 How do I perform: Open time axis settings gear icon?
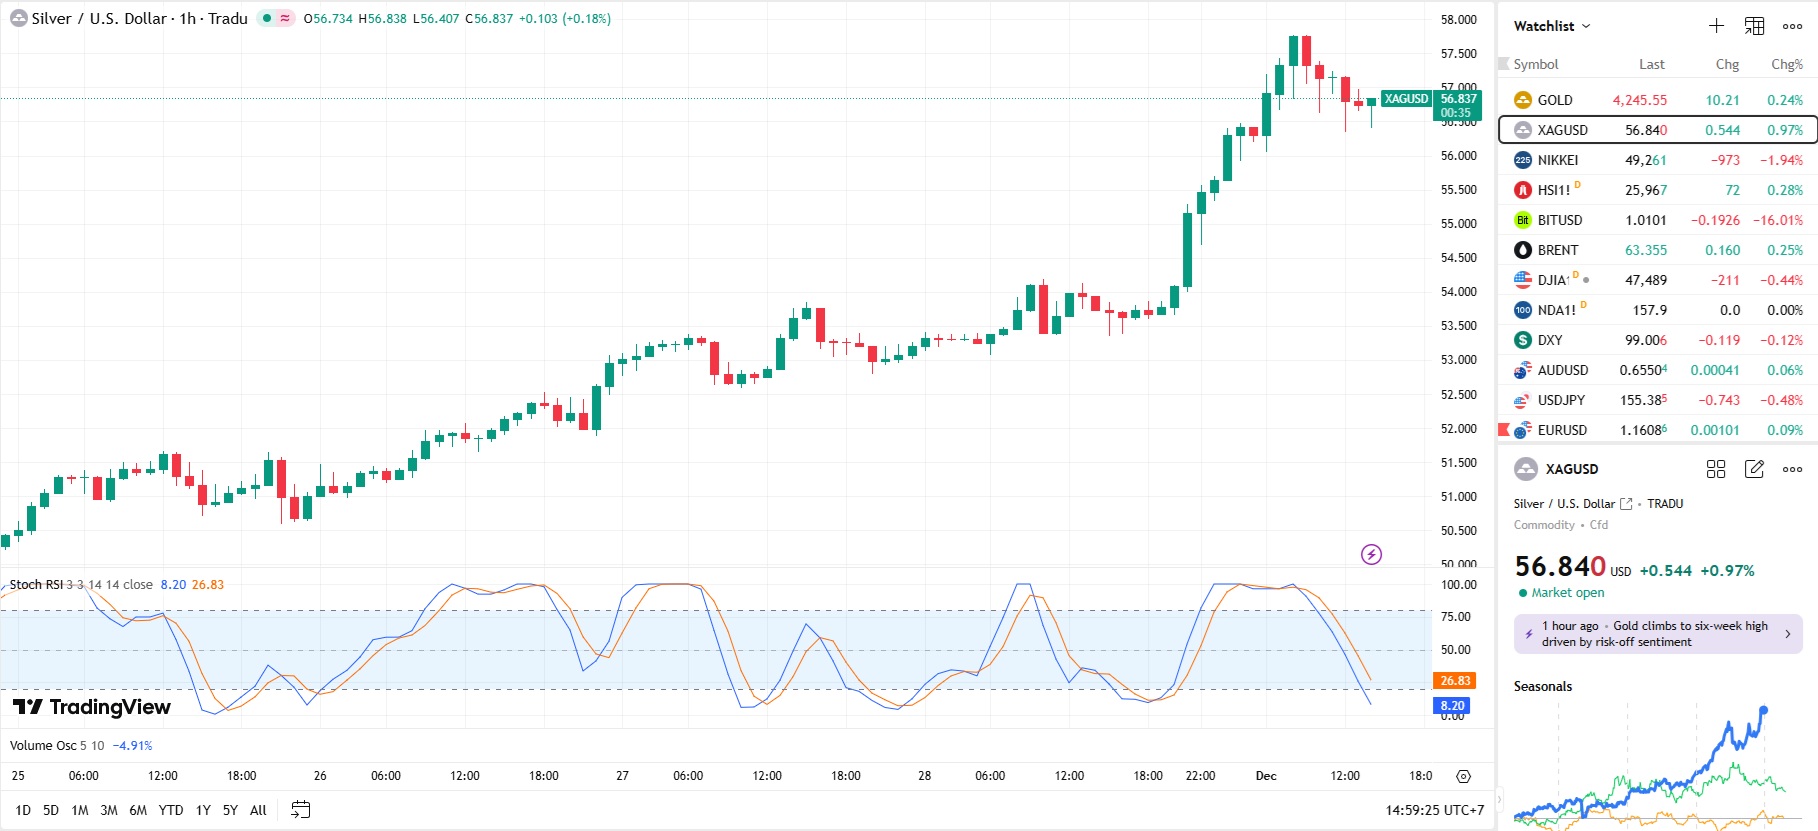(x=1464, y=776)
